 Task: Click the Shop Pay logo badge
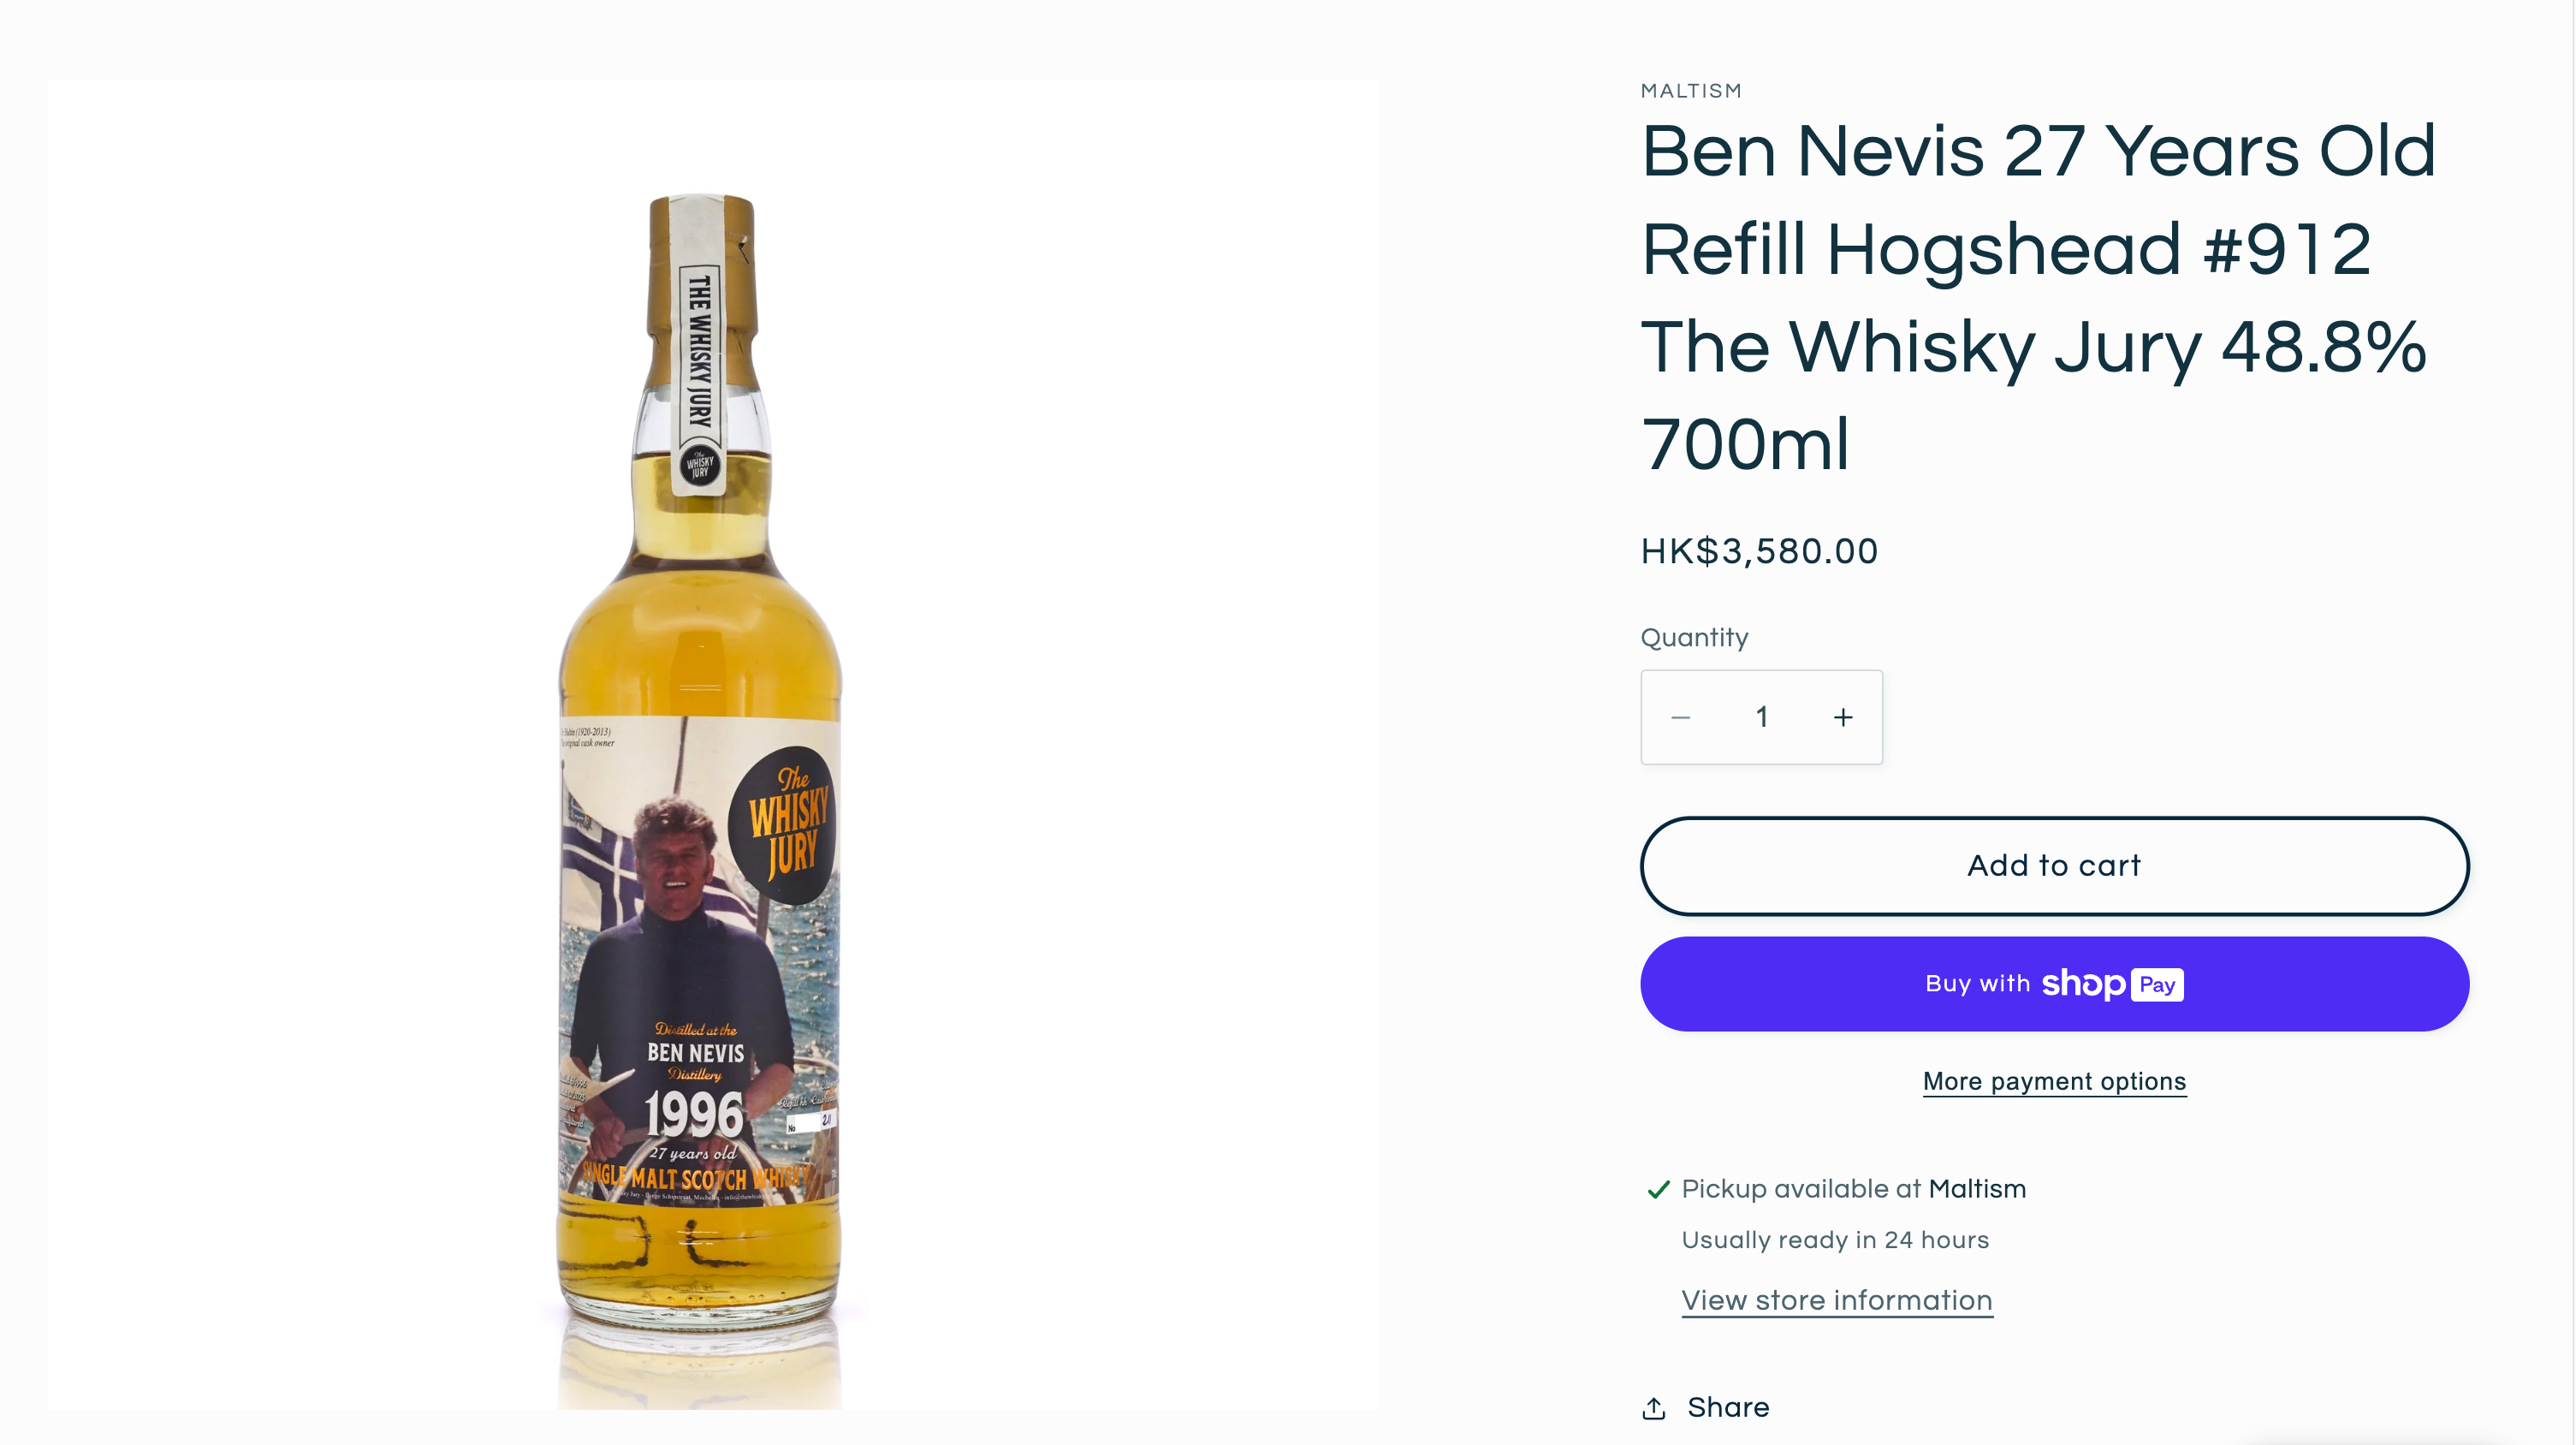pyautogui.click(x=2112, y=984)
